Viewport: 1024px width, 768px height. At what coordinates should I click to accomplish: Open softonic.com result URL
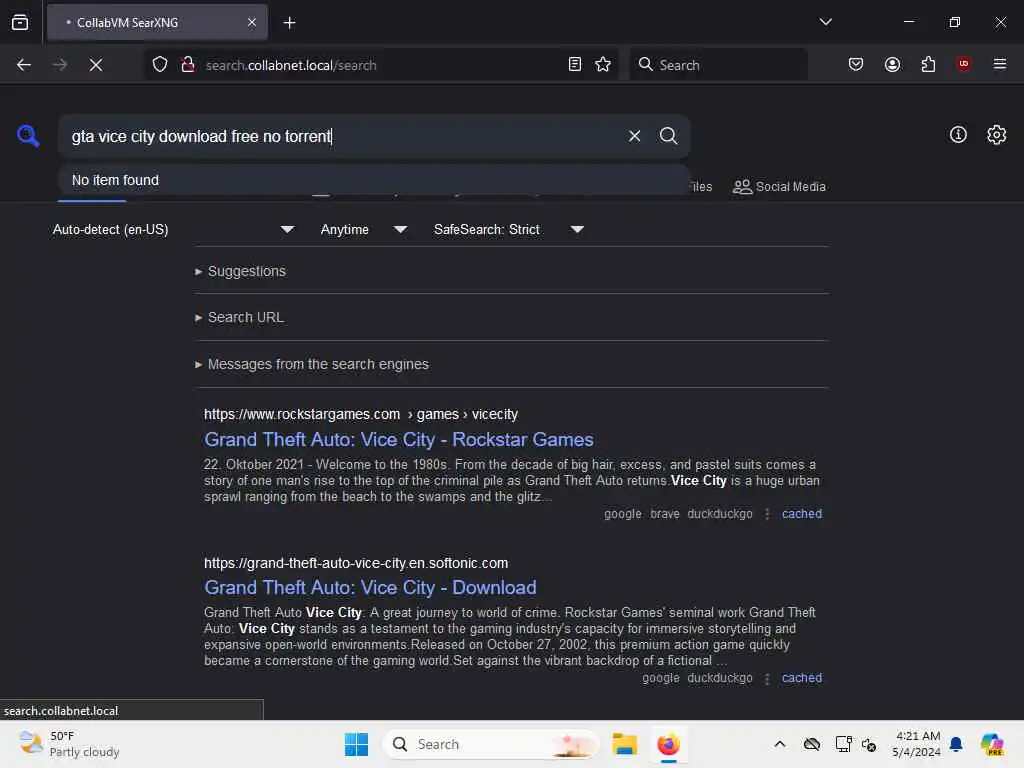pos(356,563)
